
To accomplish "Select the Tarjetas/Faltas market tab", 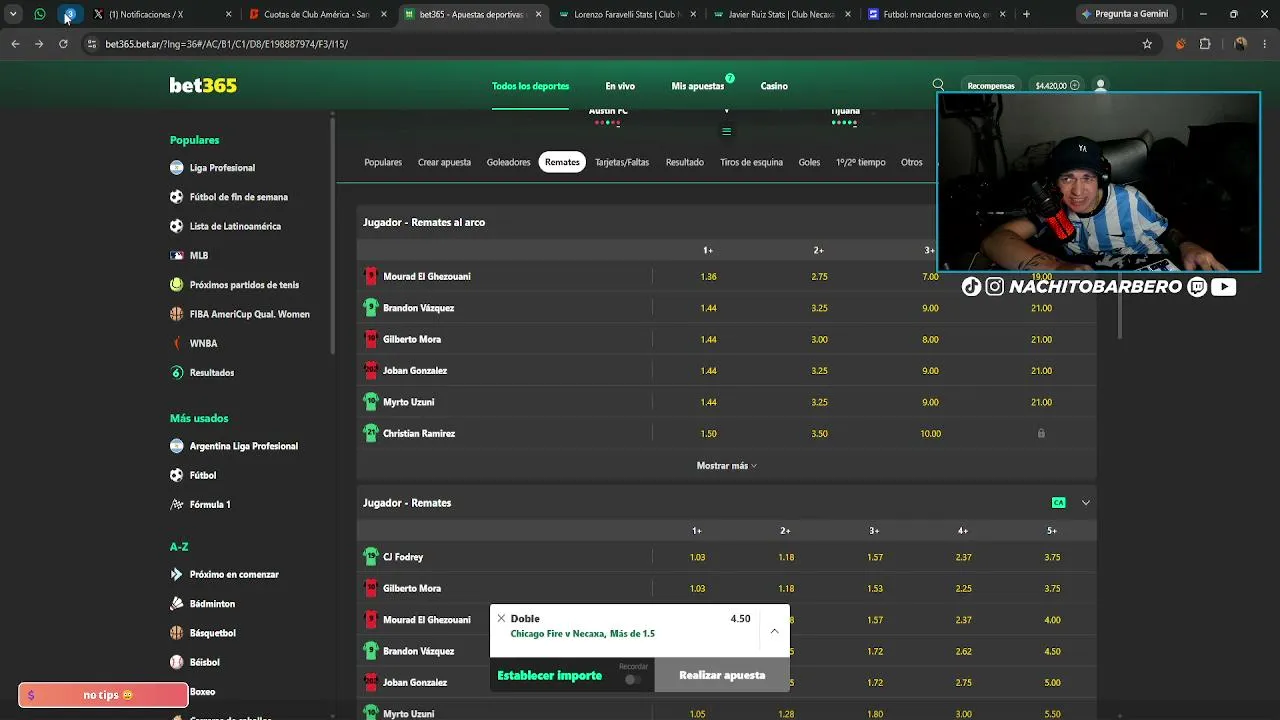I will tap(622, 162).
